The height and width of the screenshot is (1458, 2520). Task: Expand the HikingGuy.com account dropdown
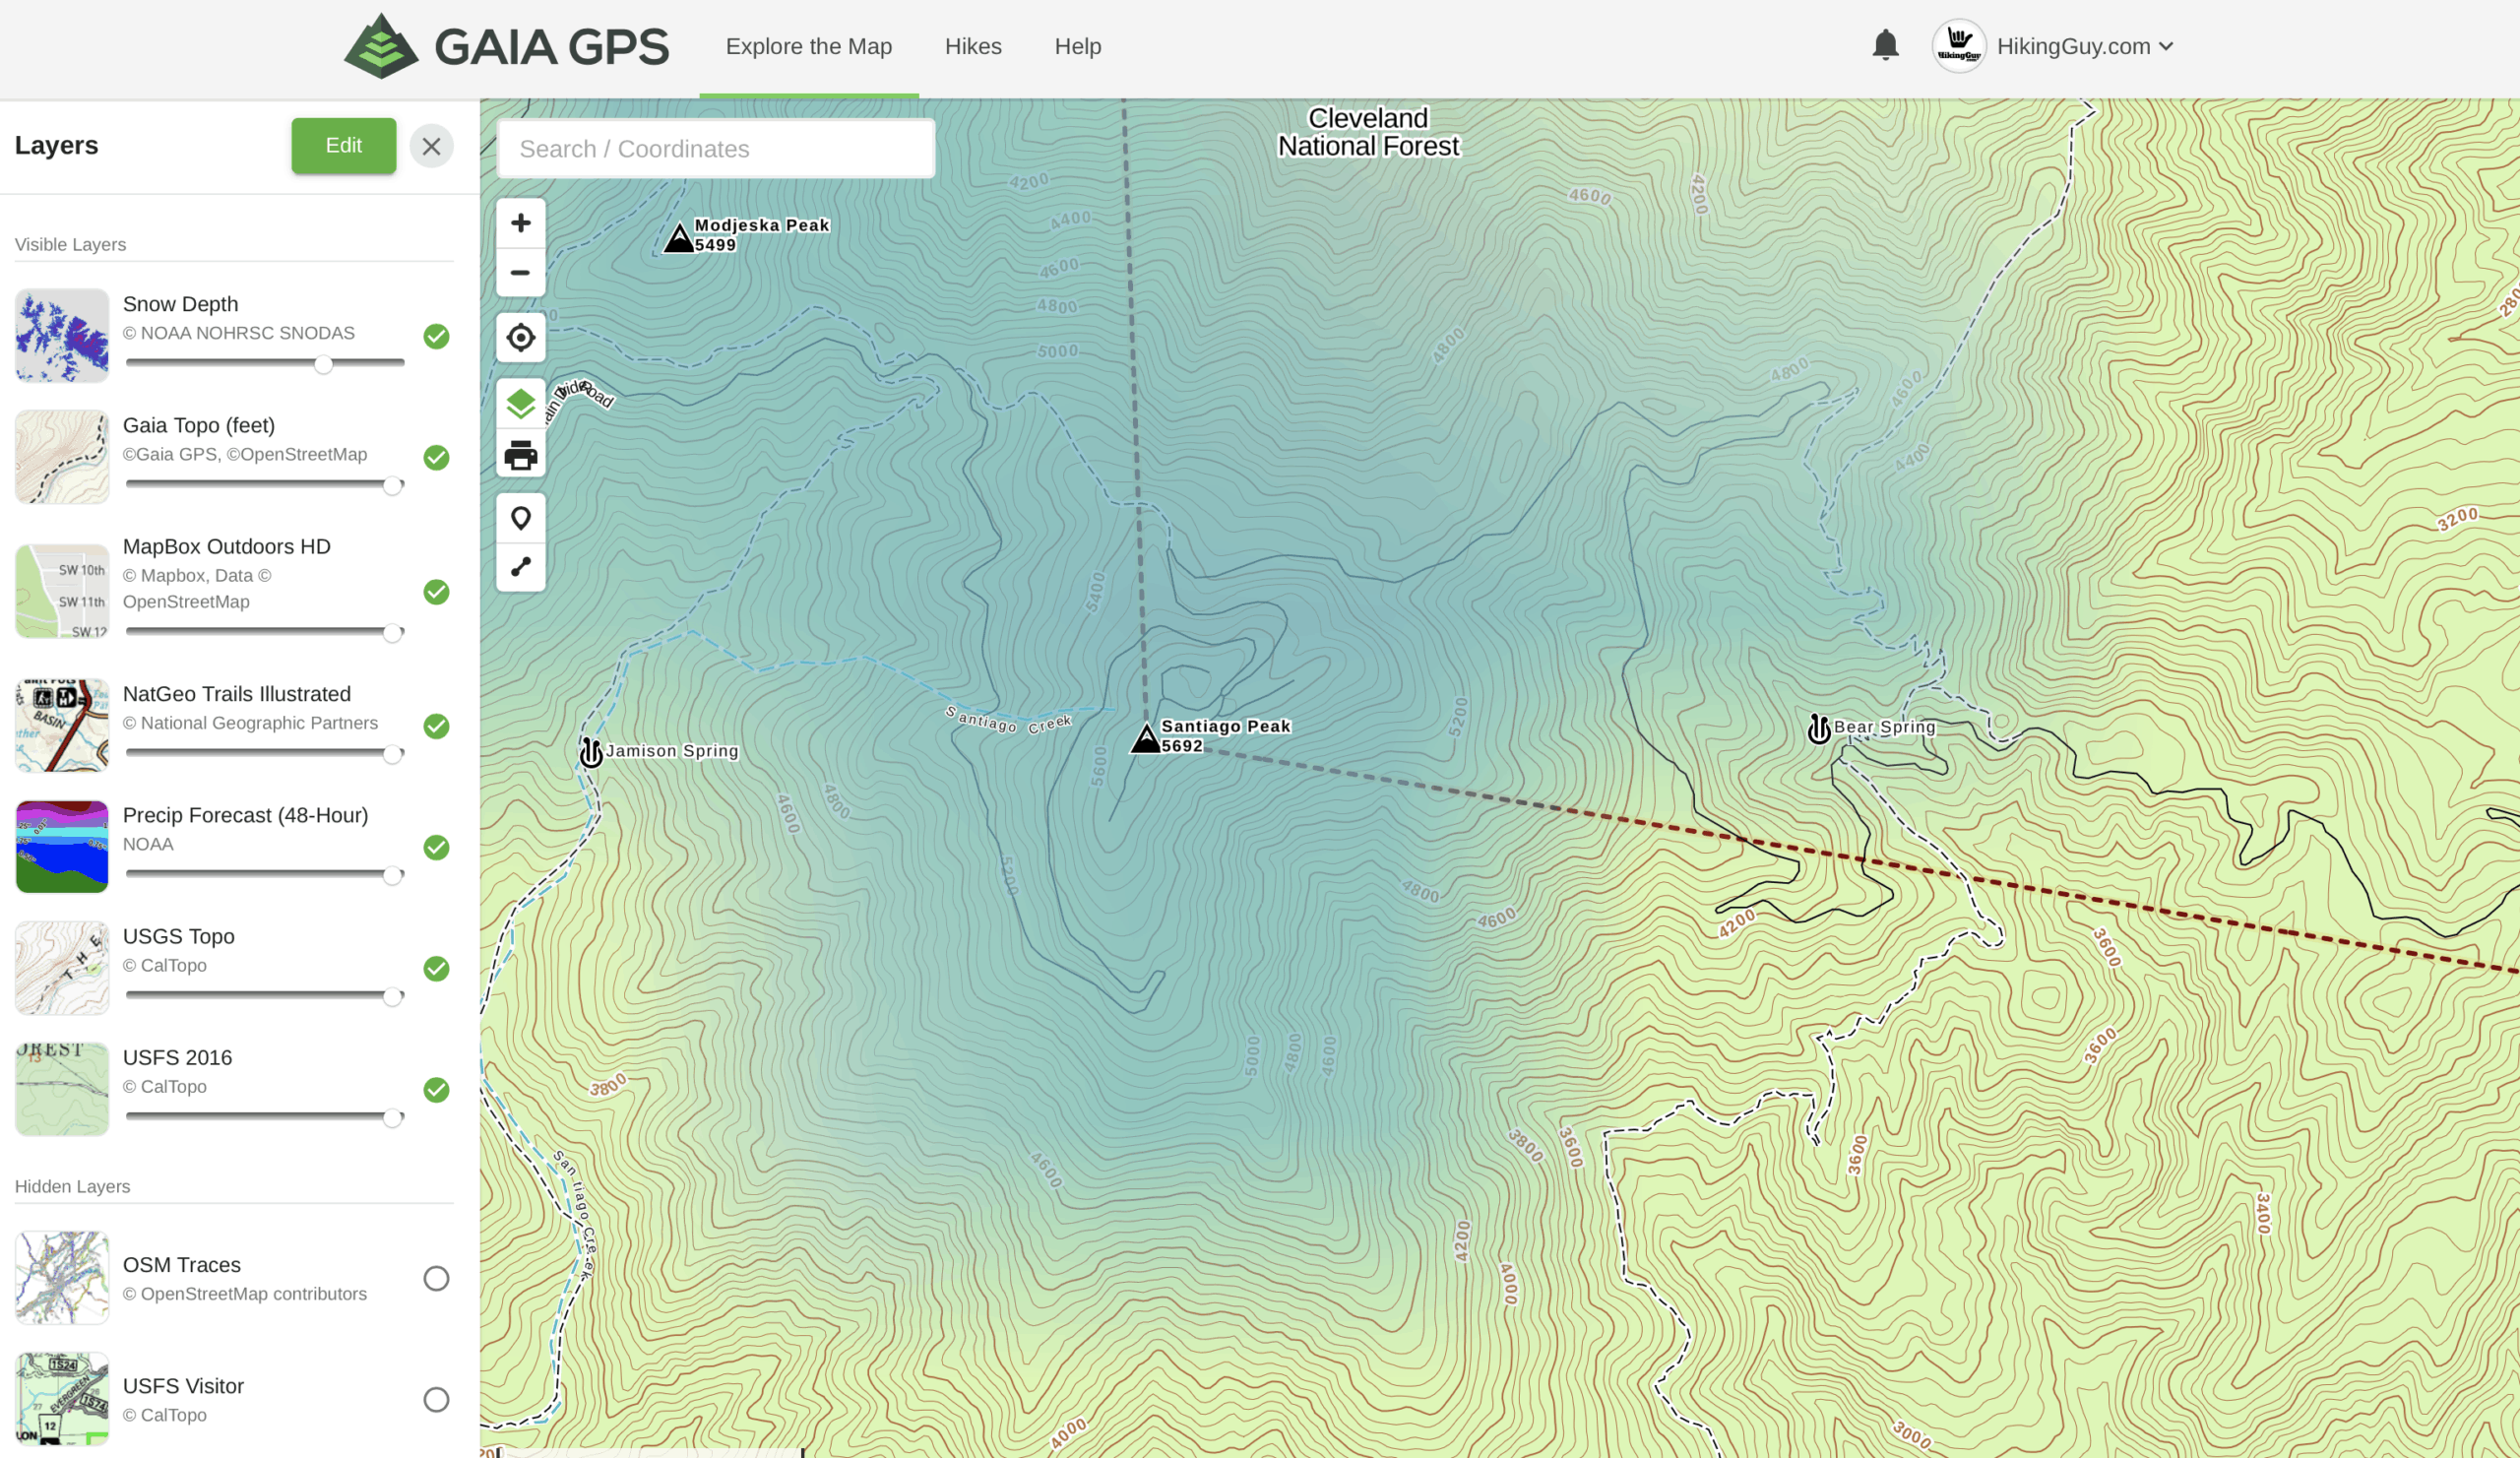pyautogui.click(x=2084, y=46)
